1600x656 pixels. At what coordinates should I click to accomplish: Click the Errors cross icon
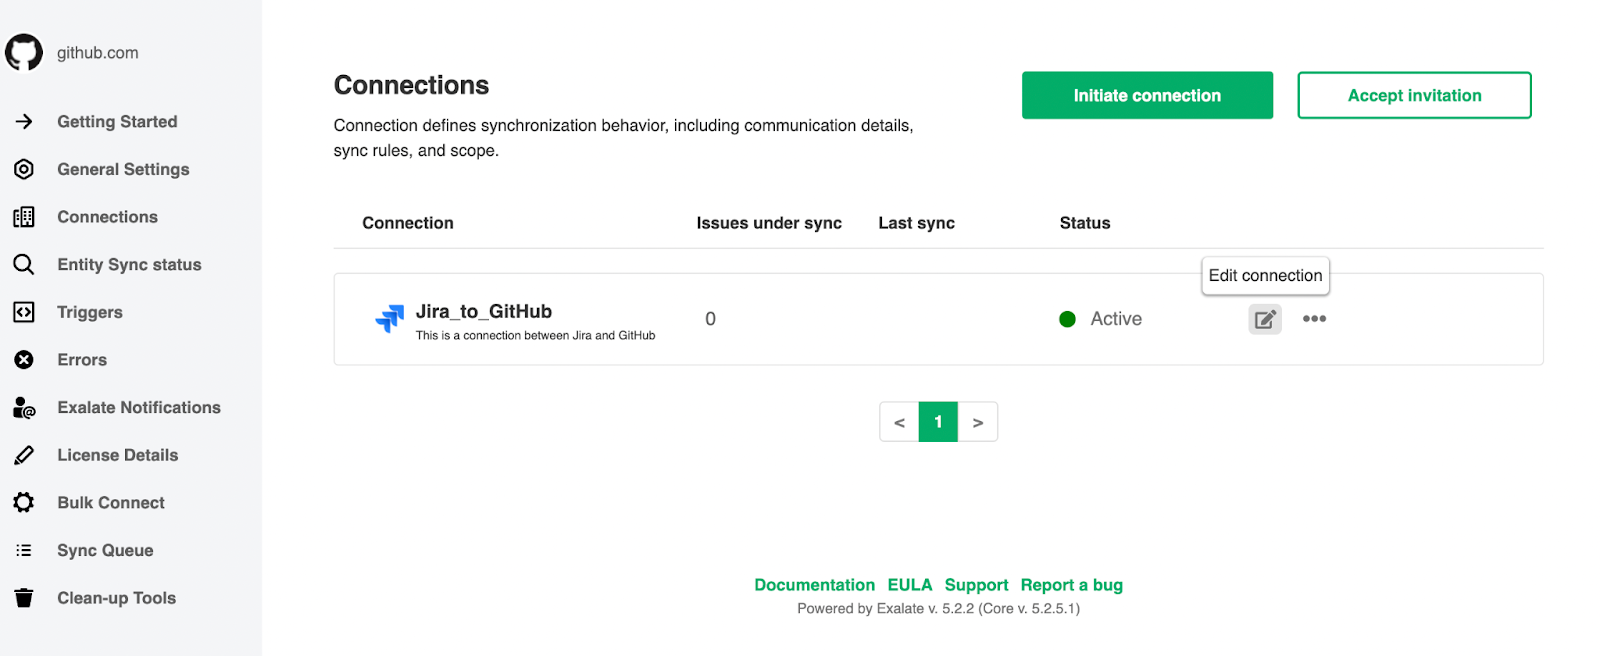(24, 360)
